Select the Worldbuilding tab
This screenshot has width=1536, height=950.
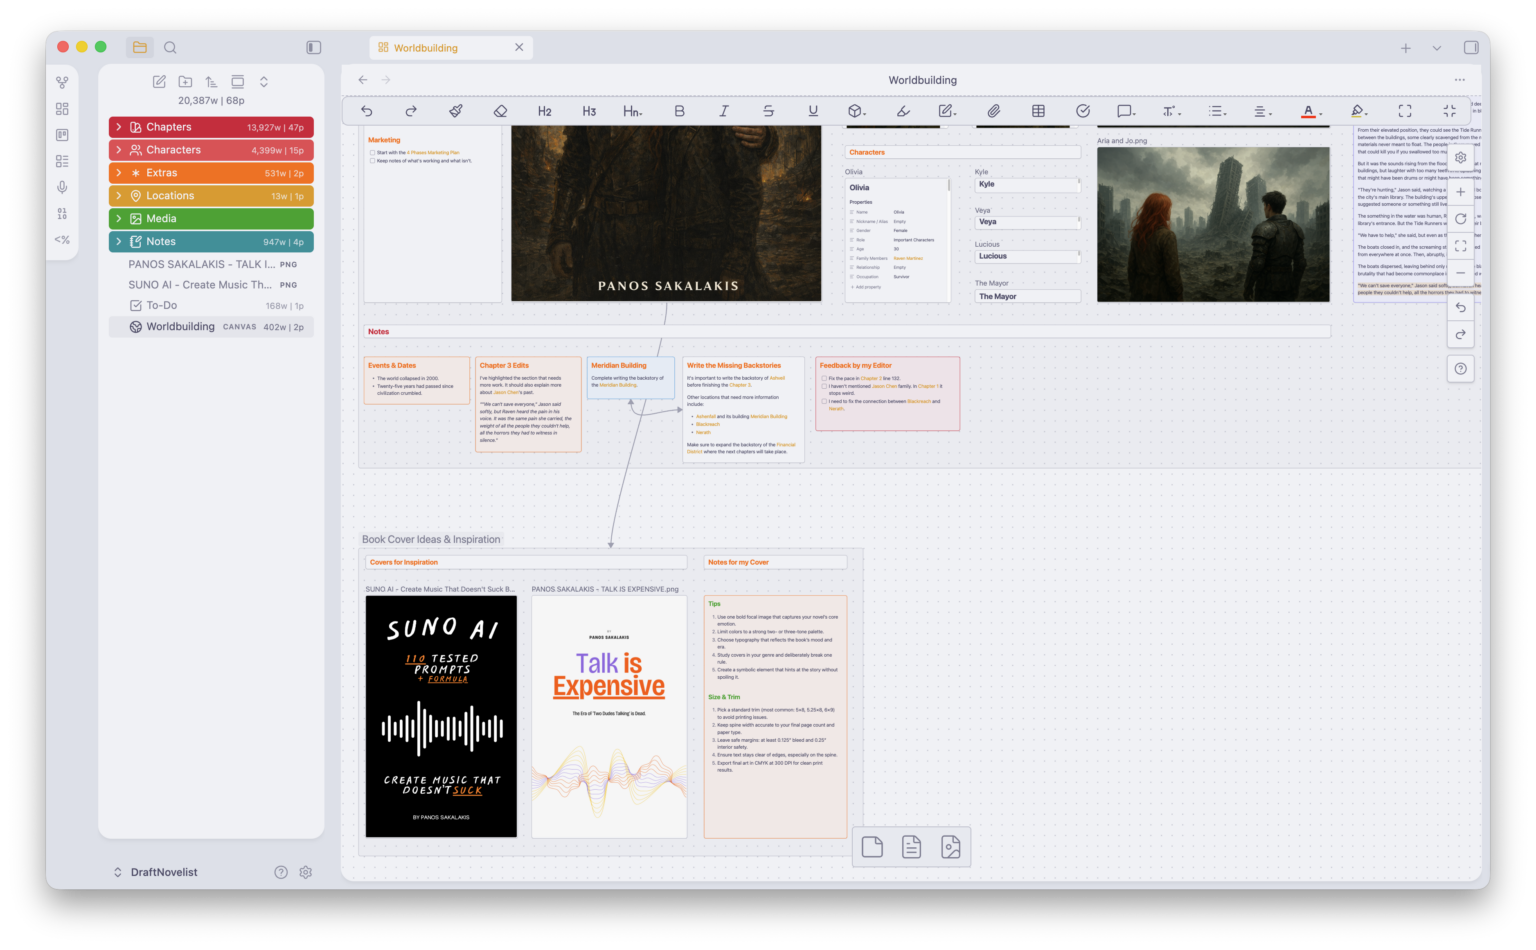click(x=425, y=47)
